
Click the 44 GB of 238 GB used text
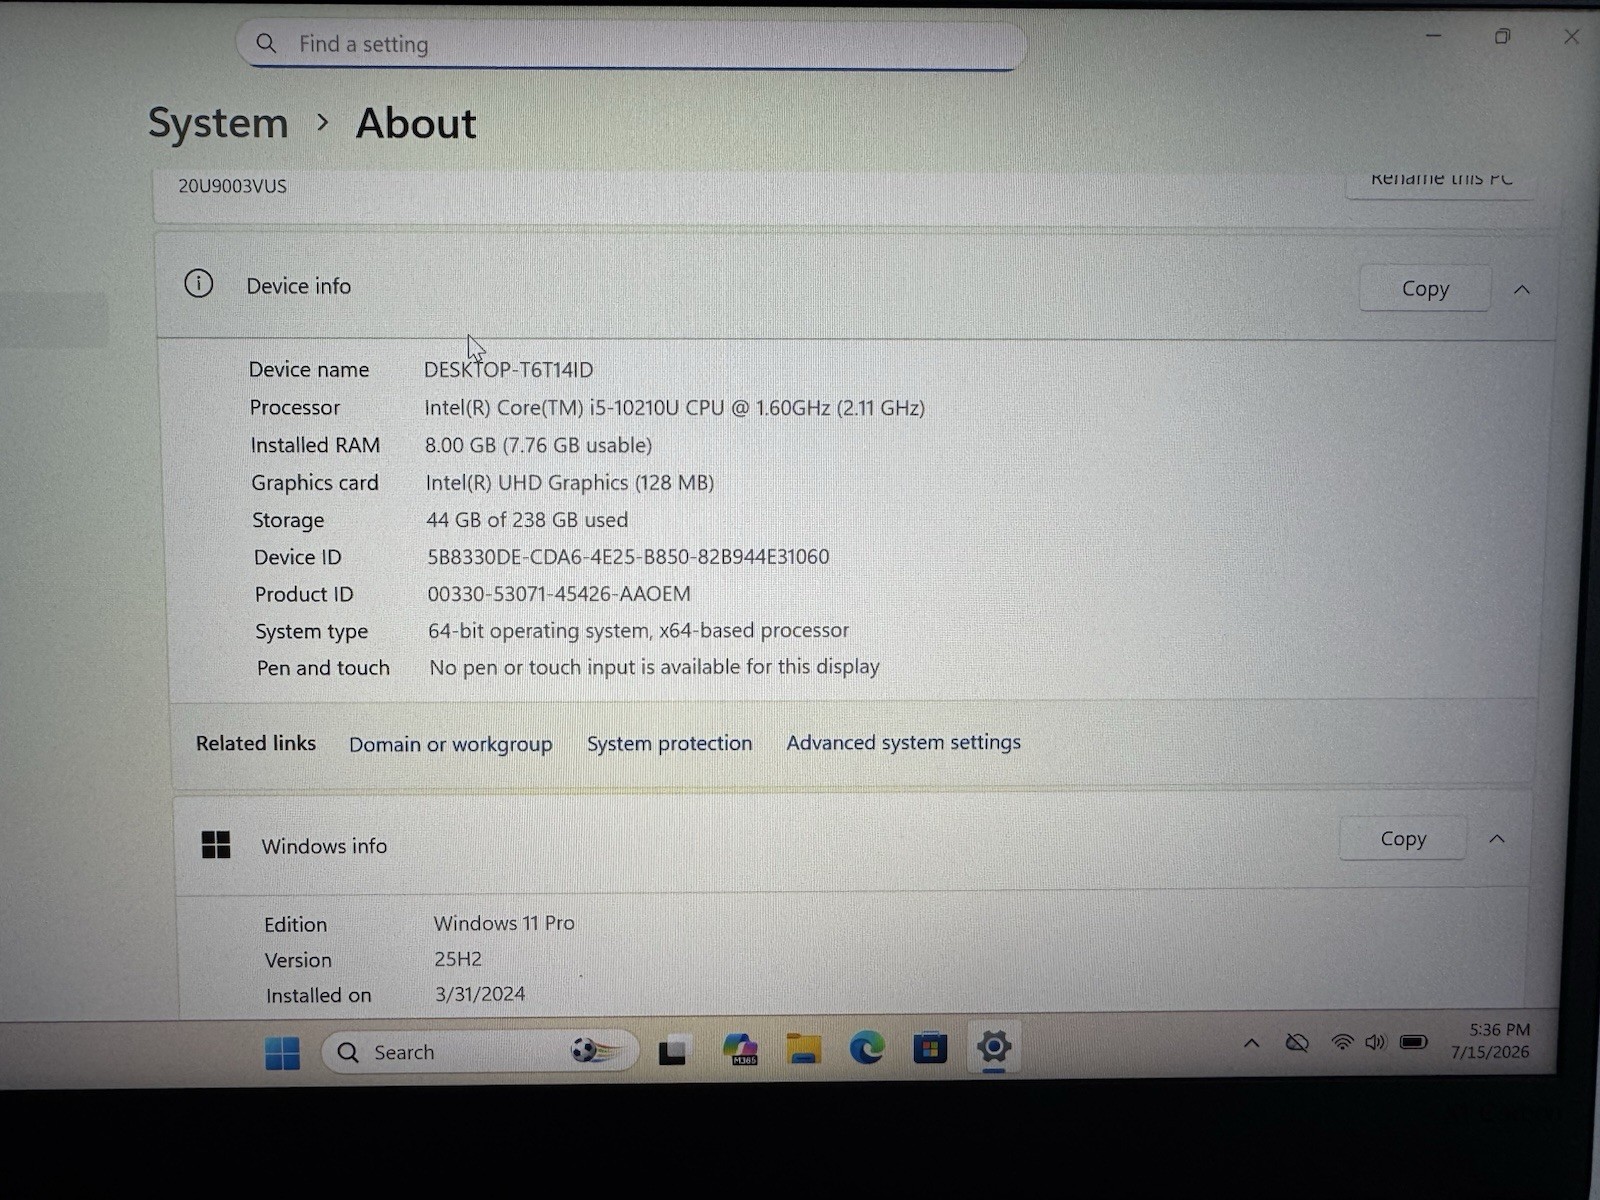point(527,520)
